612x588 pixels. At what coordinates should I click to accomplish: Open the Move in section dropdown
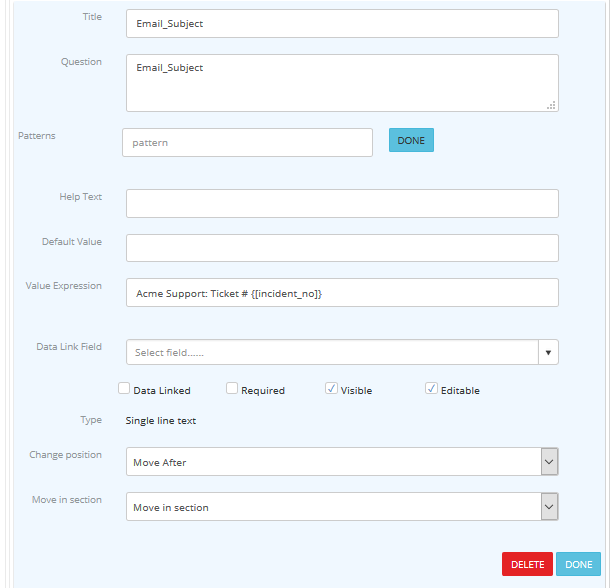tap(342, 507)
